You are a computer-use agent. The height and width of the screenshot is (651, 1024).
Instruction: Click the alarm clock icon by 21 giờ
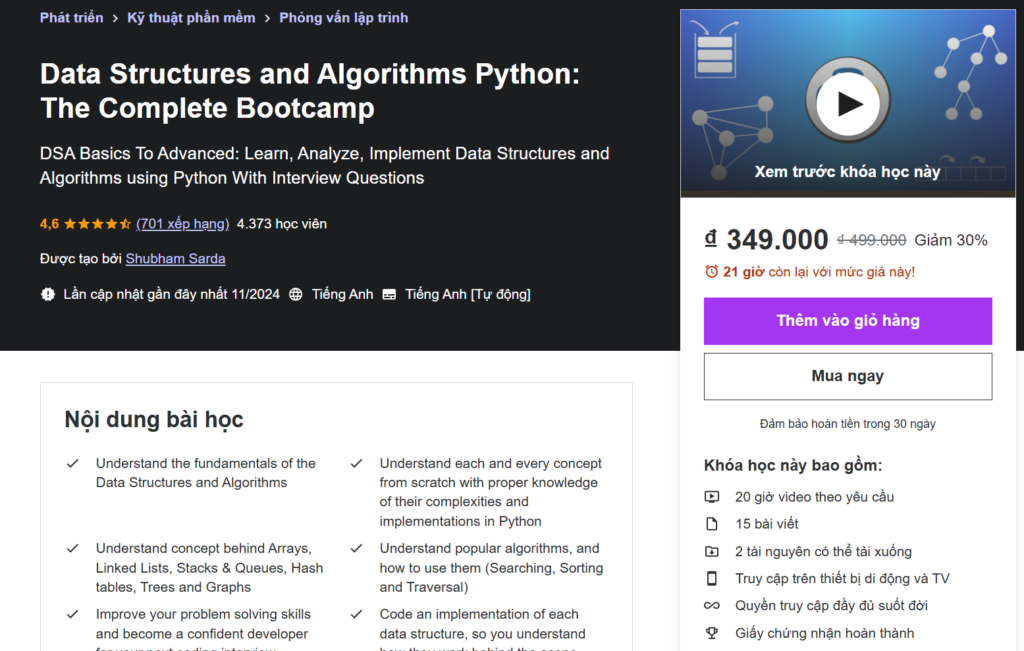pyautogui.click(x=711, y=271)
